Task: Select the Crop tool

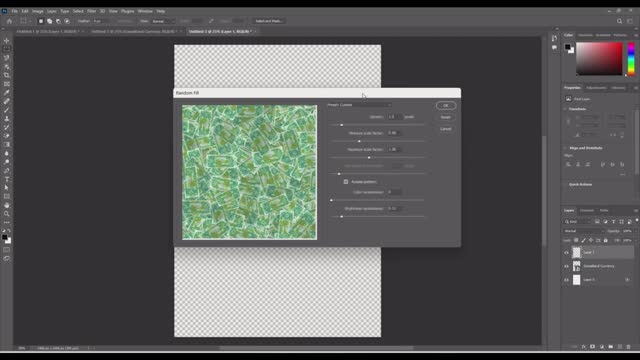Action: (x=7, y=75)
